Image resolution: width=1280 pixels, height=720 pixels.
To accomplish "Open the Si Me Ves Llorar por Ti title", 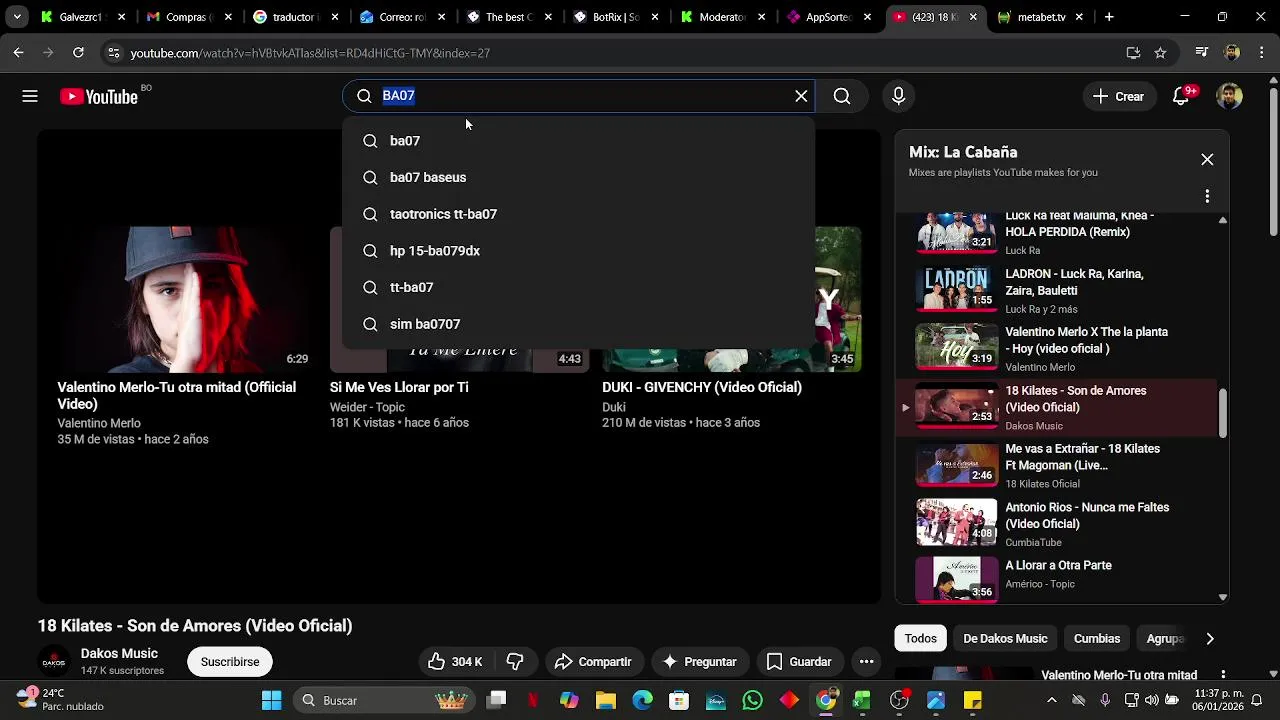I will click(399, 387).
